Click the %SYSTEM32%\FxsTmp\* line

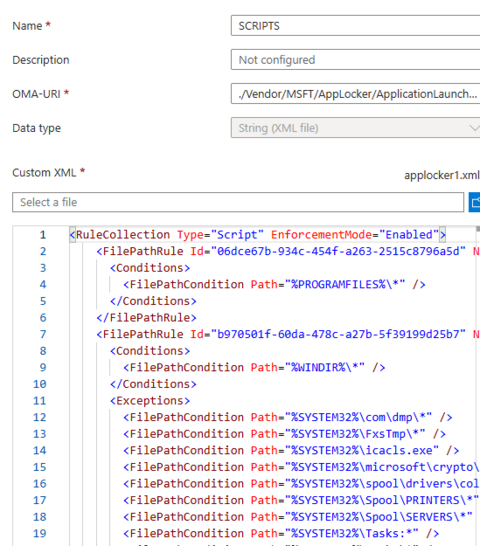pyautogui.click(x=285, y=434)
